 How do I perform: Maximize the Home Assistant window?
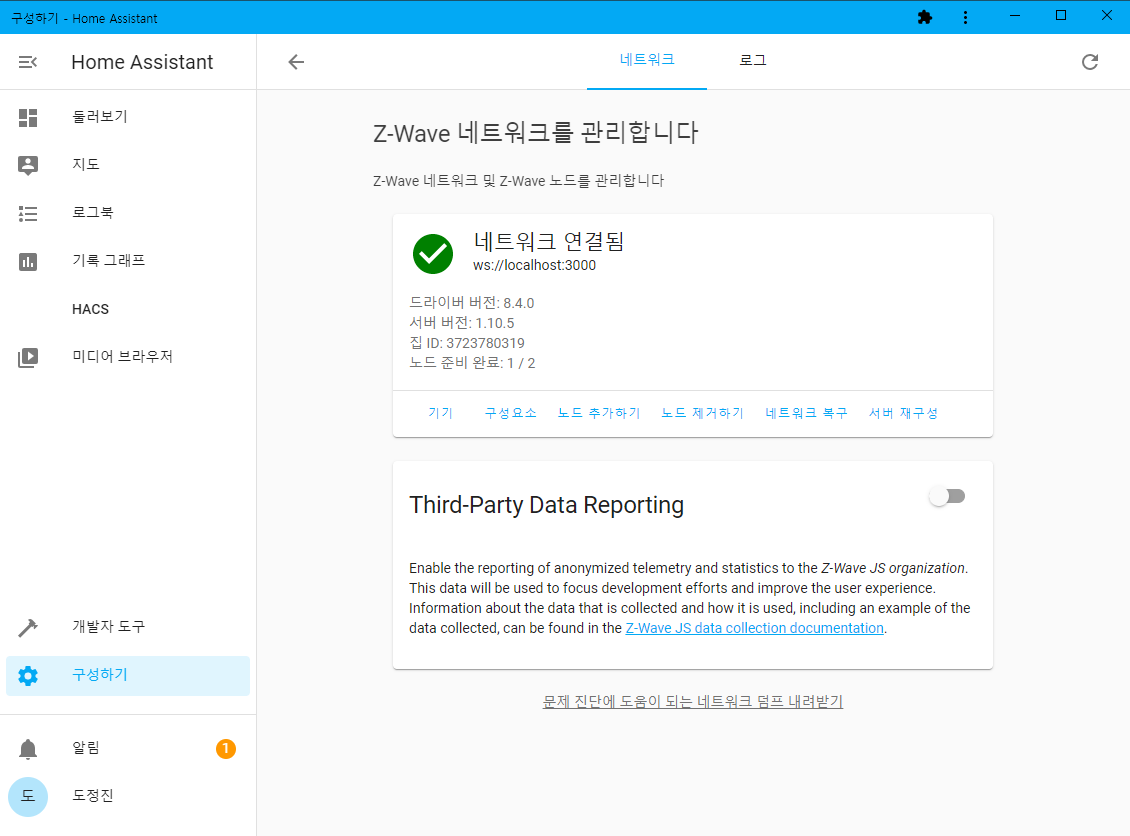[x=1061, y=16]
